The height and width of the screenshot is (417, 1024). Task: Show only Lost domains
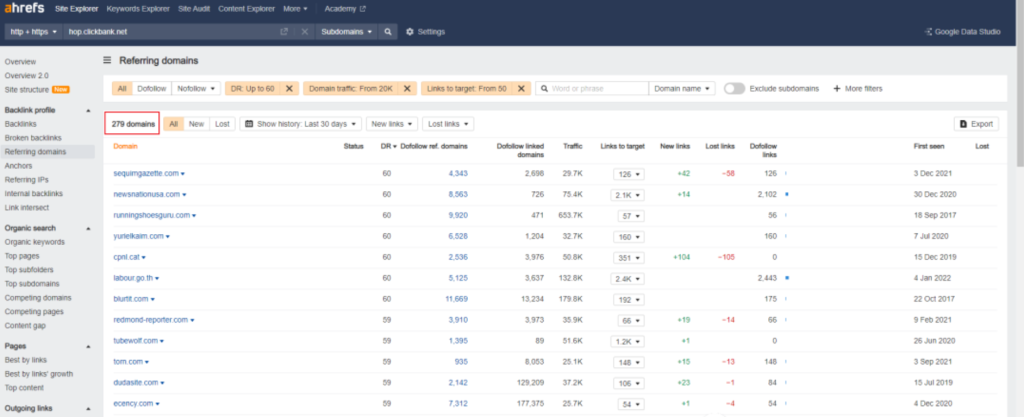coord(222,124)
